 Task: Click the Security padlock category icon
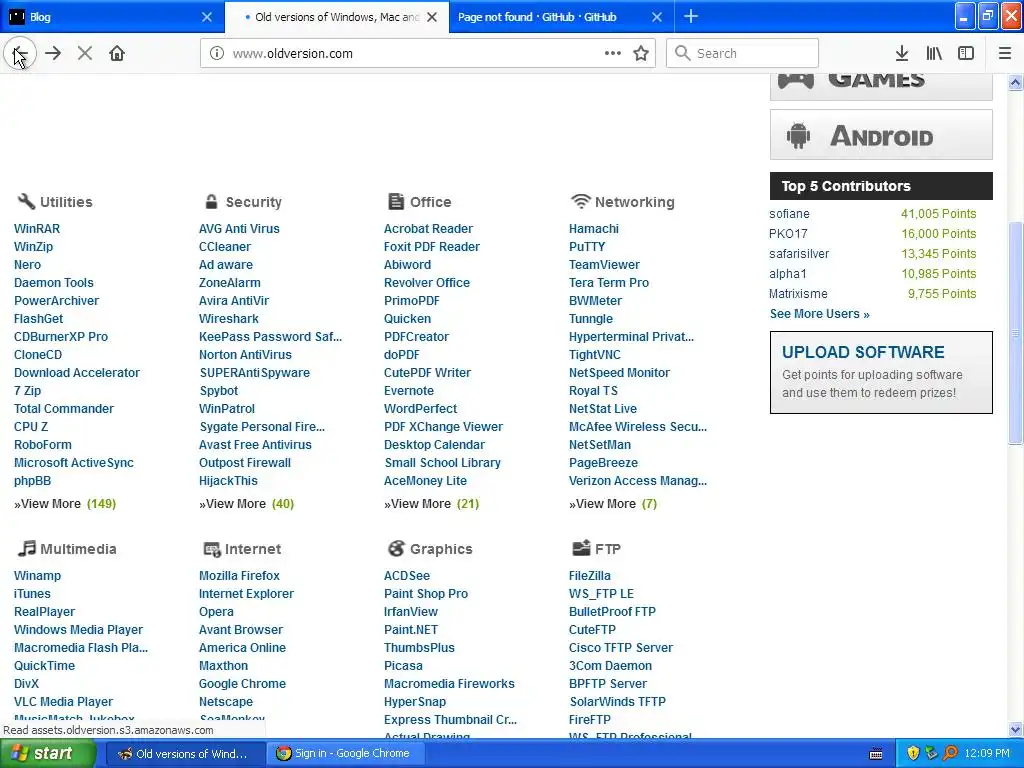coord(211,202)
